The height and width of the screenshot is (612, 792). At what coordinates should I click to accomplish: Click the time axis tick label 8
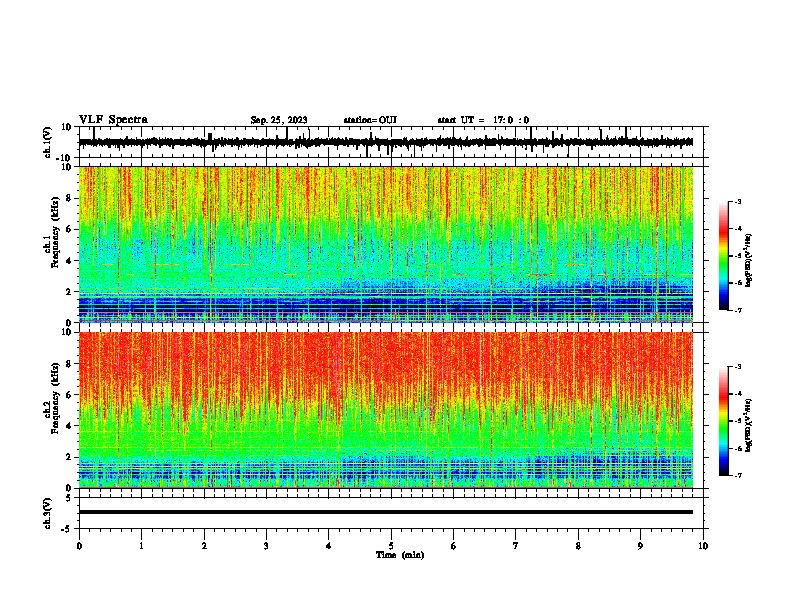(578, 546)
